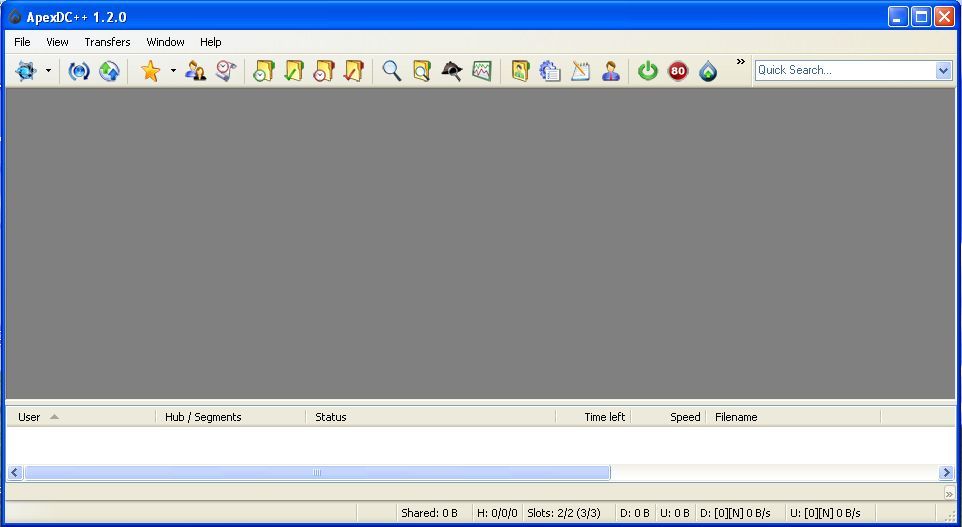Click the 'D: 0 B' downloaded status field

point(635,513)
